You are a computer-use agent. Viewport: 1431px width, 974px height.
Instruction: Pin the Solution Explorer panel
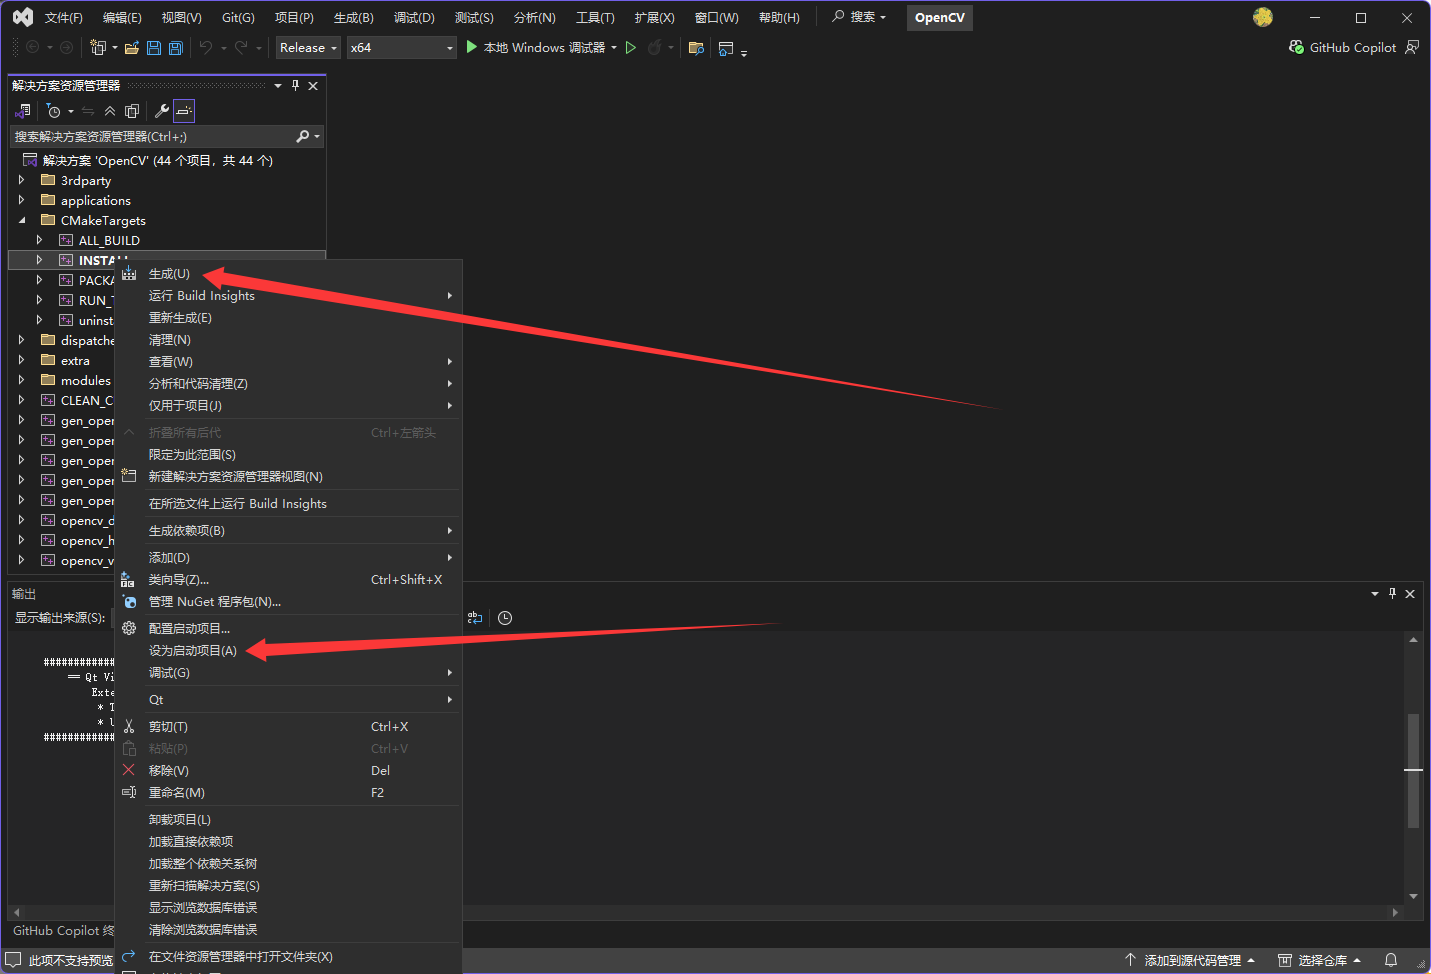click(x=295, y=86)
